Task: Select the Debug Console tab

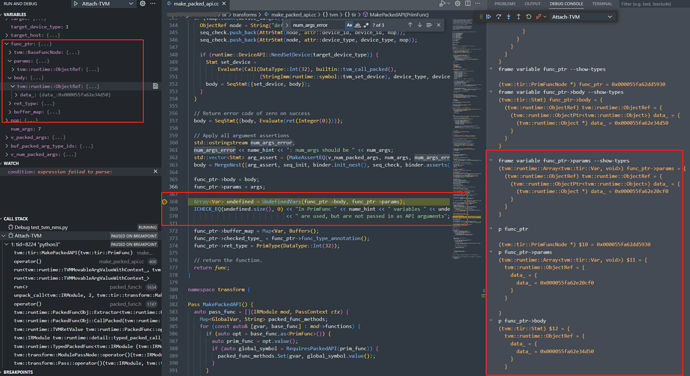Action: 566,4
